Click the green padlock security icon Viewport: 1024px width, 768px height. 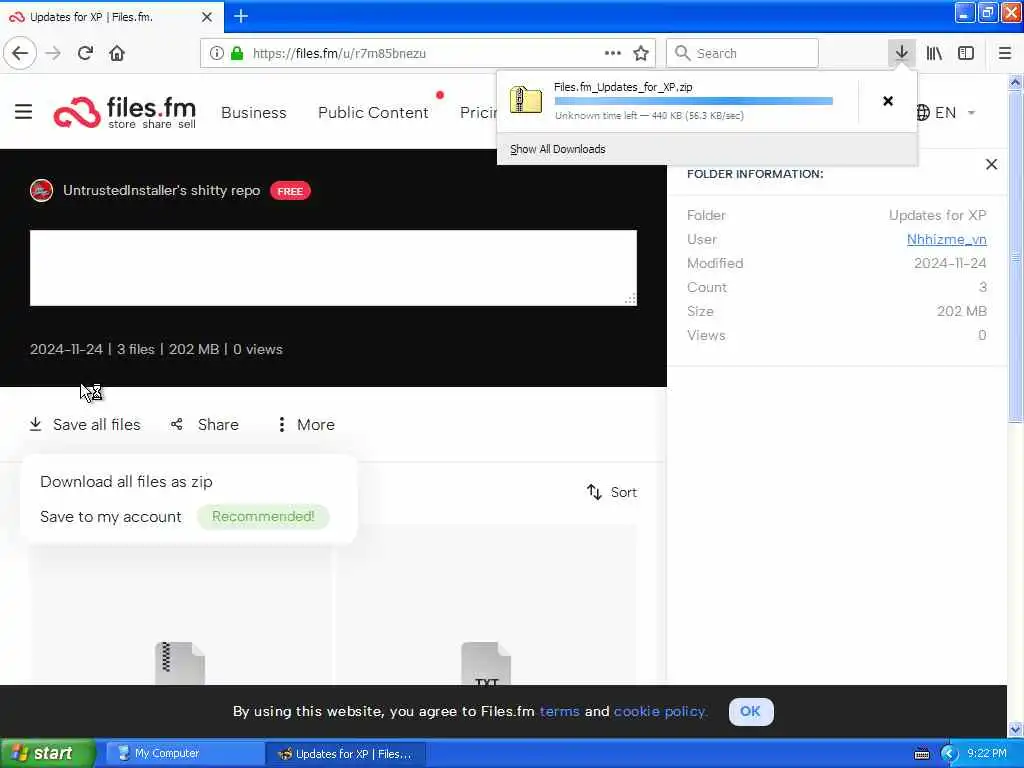[237, 53]
